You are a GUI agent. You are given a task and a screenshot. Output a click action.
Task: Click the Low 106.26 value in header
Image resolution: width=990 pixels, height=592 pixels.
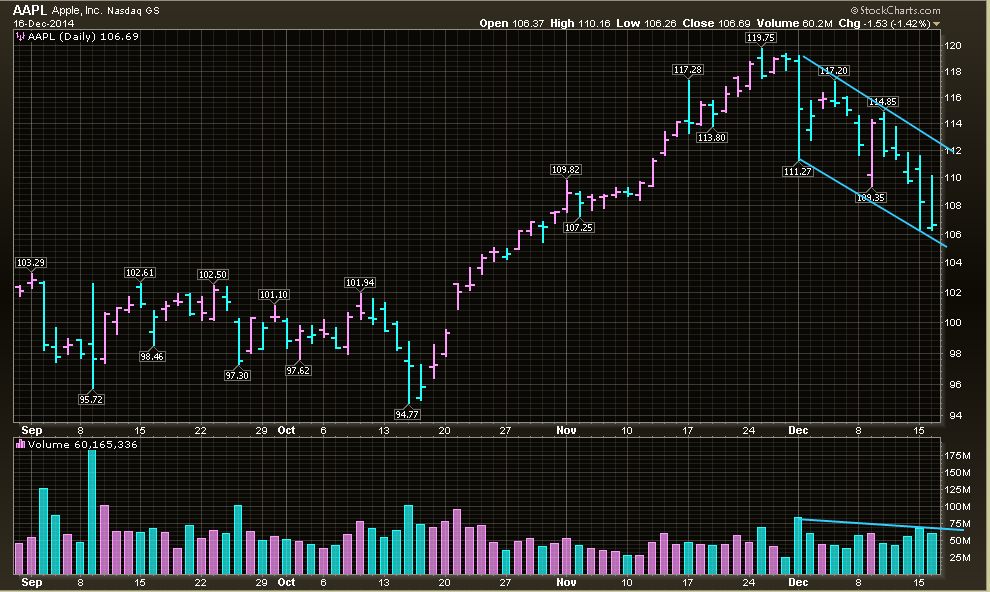pyautogui.click(x=646, y=23)
